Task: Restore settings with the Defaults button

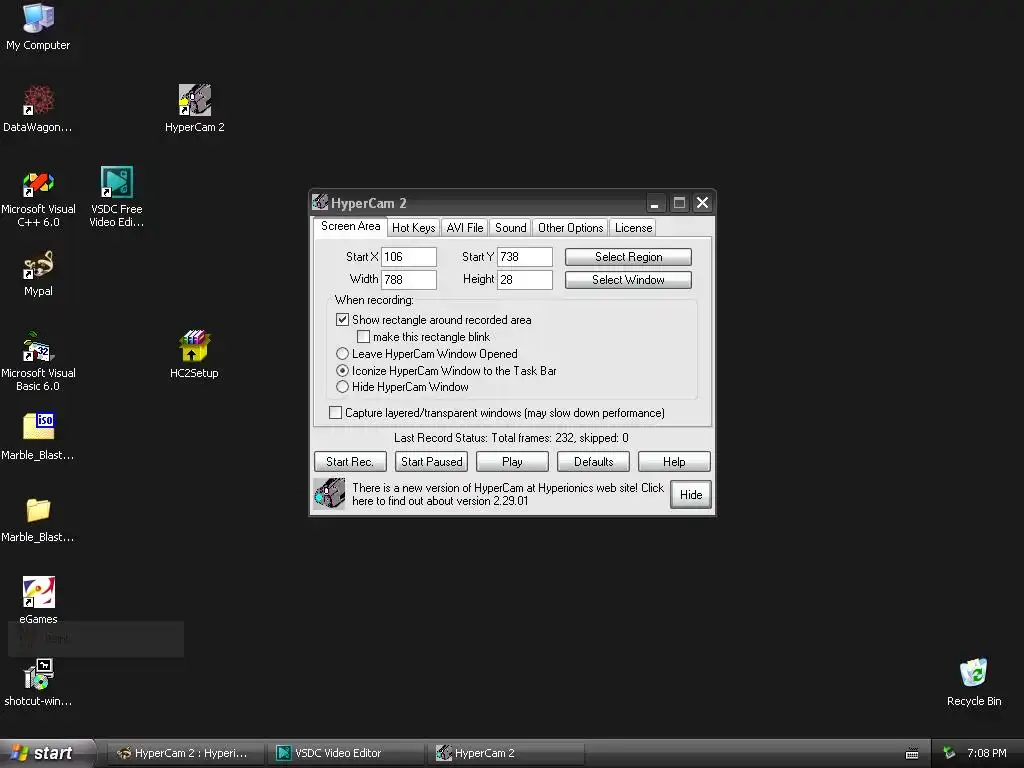Action: tap(593, 462)
